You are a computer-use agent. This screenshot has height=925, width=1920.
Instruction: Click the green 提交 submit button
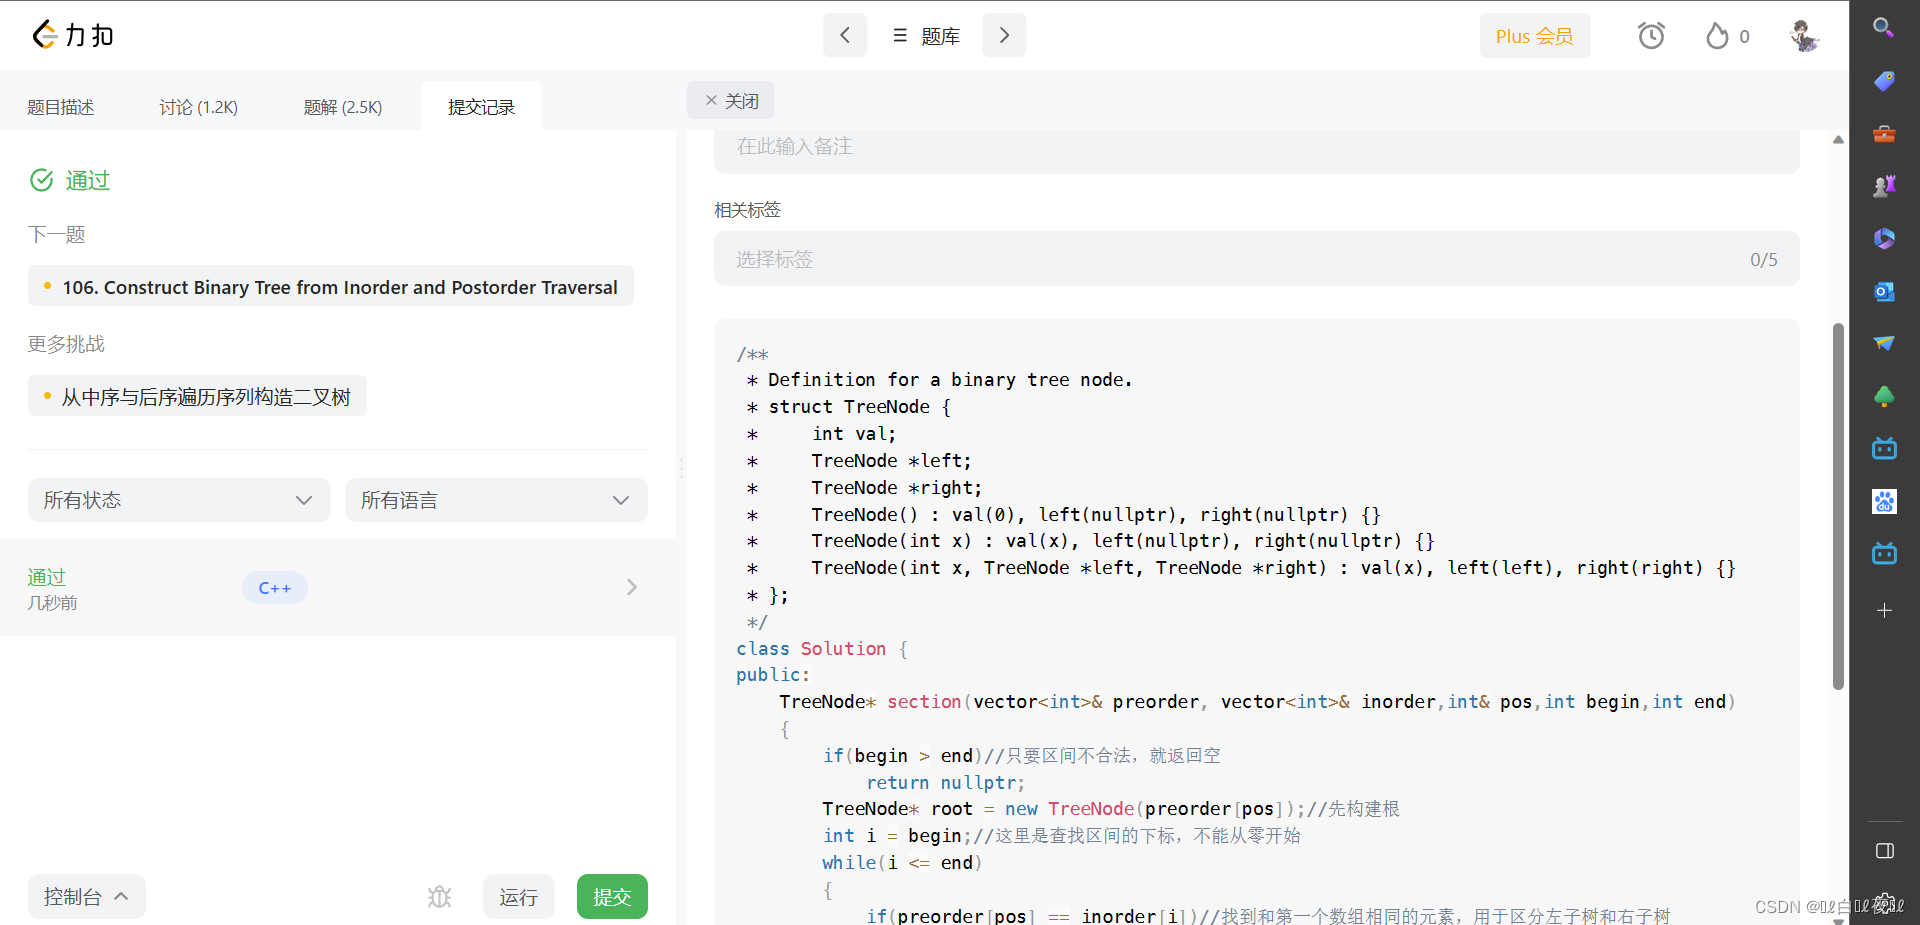click(612, 897)
